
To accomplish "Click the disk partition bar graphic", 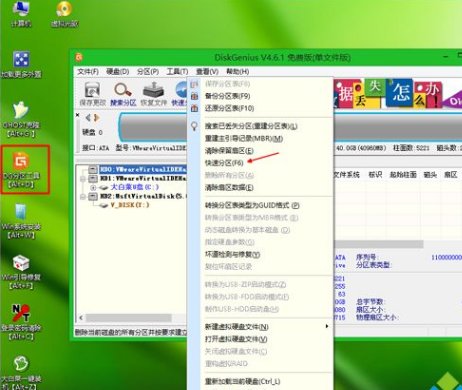I will click(x=153, y=127).
